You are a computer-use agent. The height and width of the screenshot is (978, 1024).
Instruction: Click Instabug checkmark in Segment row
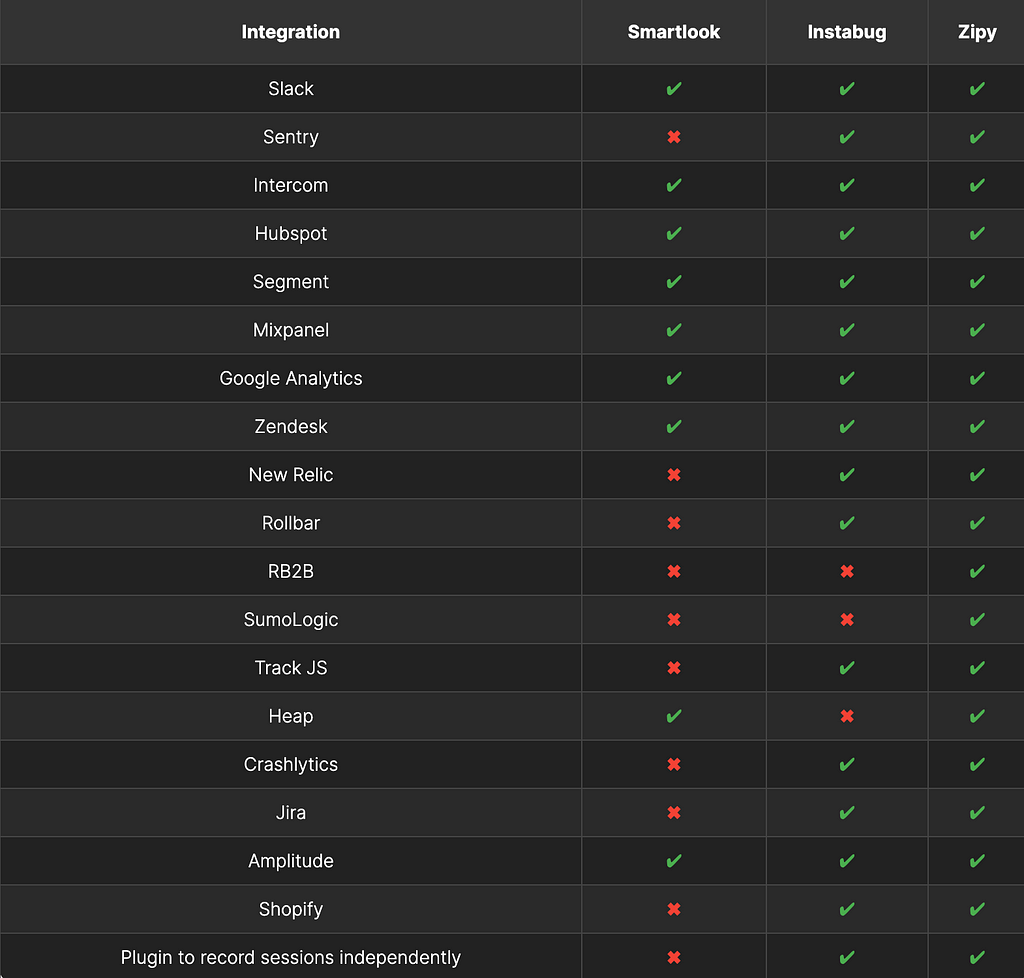pos(846,282)
